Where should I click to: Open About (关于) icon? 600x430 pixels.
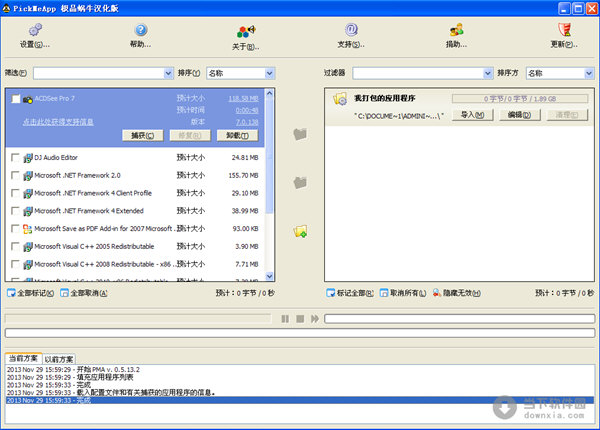pyautogui.click(x=246, y=31)
